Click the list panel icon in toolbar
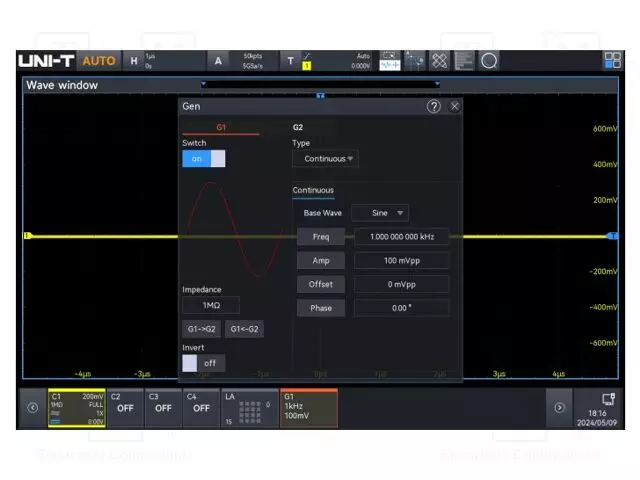640x480 pixels. click(464, 61)
